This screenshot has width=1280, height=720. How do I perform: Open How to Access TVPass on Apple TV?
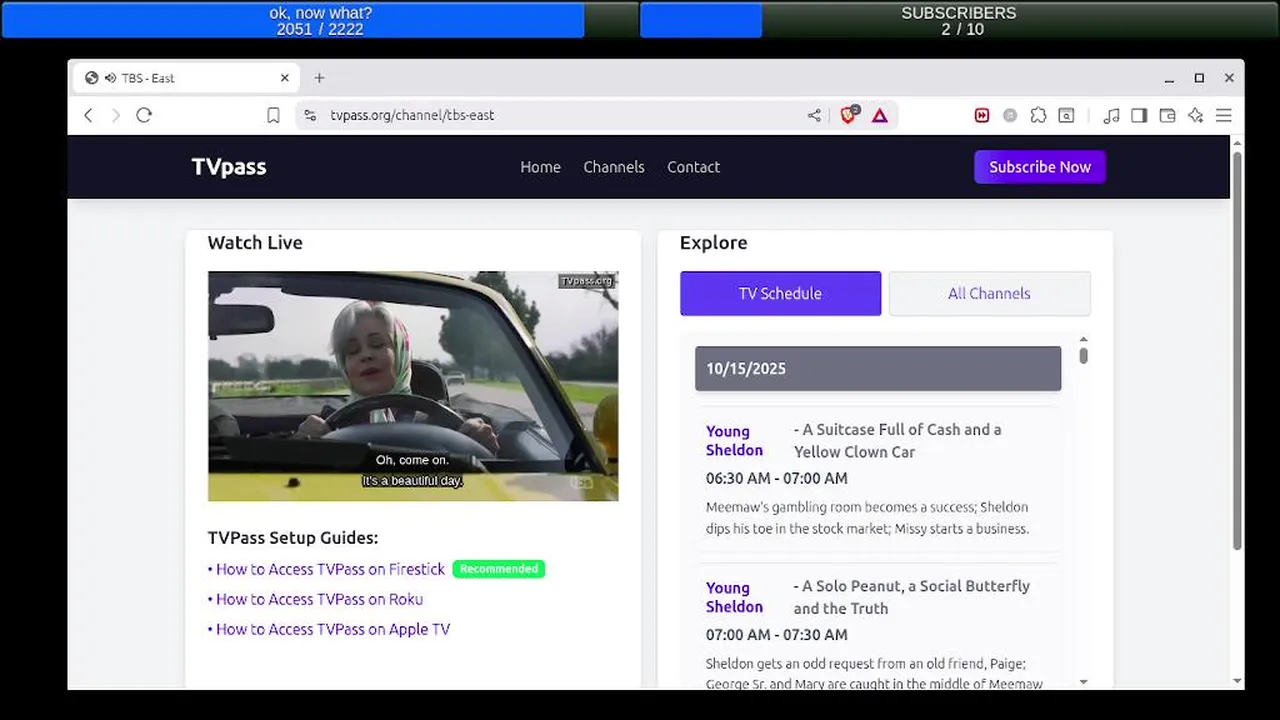[x=333, y=629]
